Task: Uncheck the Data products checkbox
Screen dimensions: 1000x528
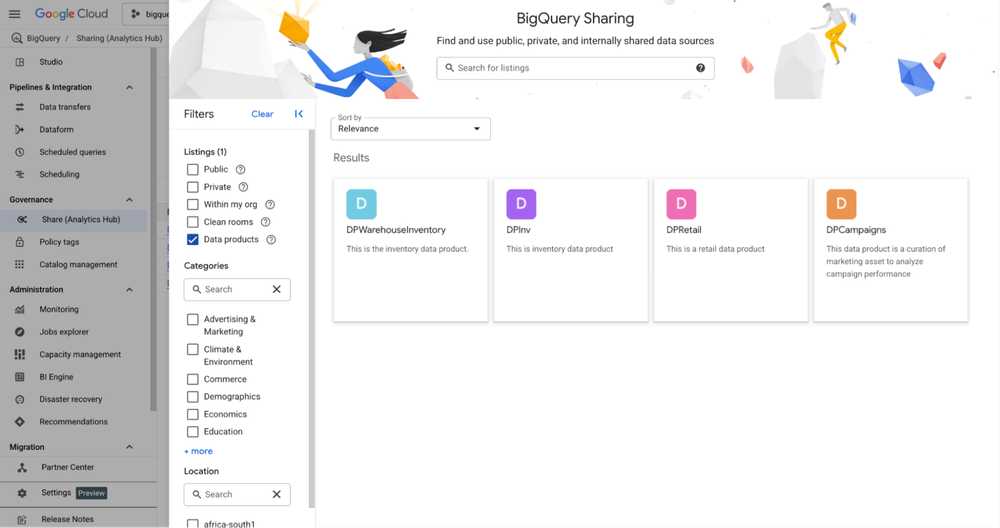Action: [x=193, y=240]
